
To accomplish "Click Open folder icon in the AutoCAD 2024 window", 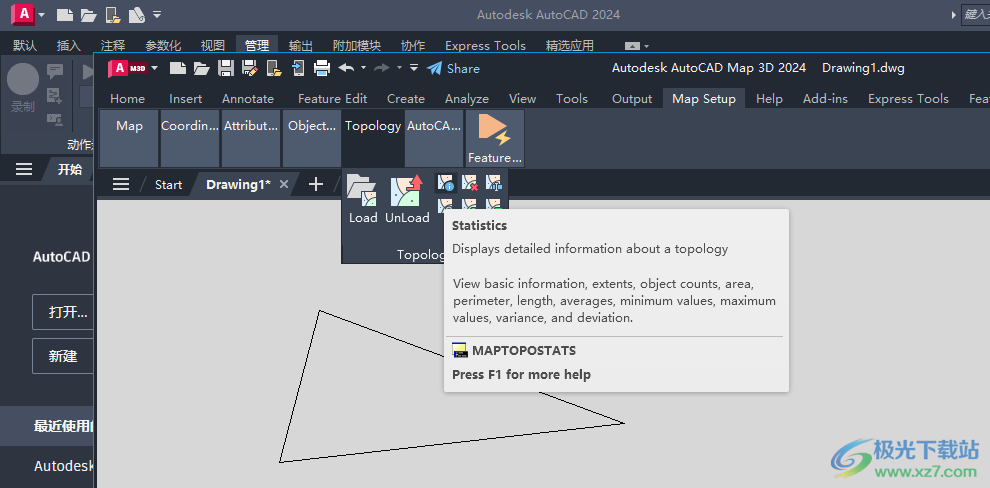I will [88, 15].
